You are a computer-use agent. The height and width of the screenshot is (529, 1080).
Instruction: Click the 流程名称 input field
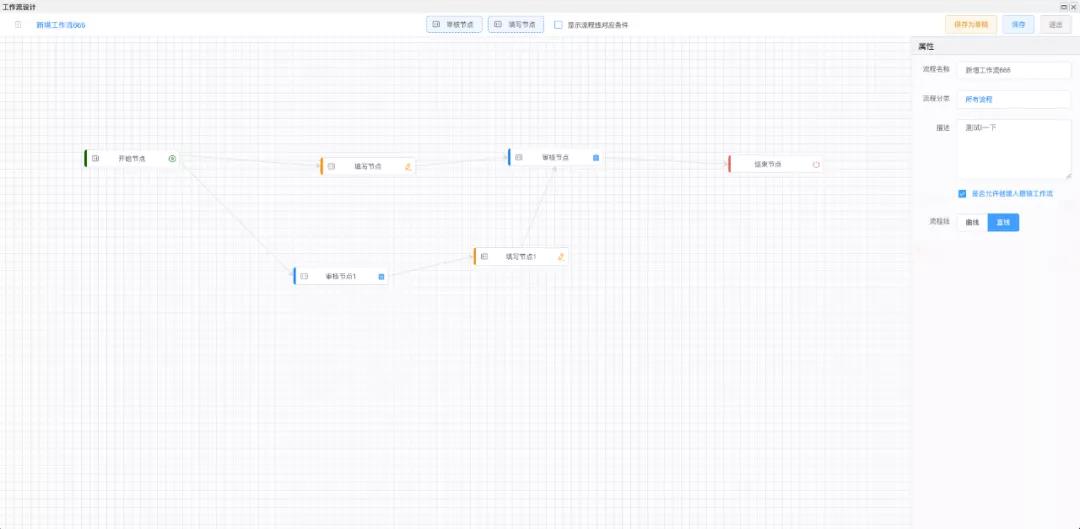[x=1014, y=70]
